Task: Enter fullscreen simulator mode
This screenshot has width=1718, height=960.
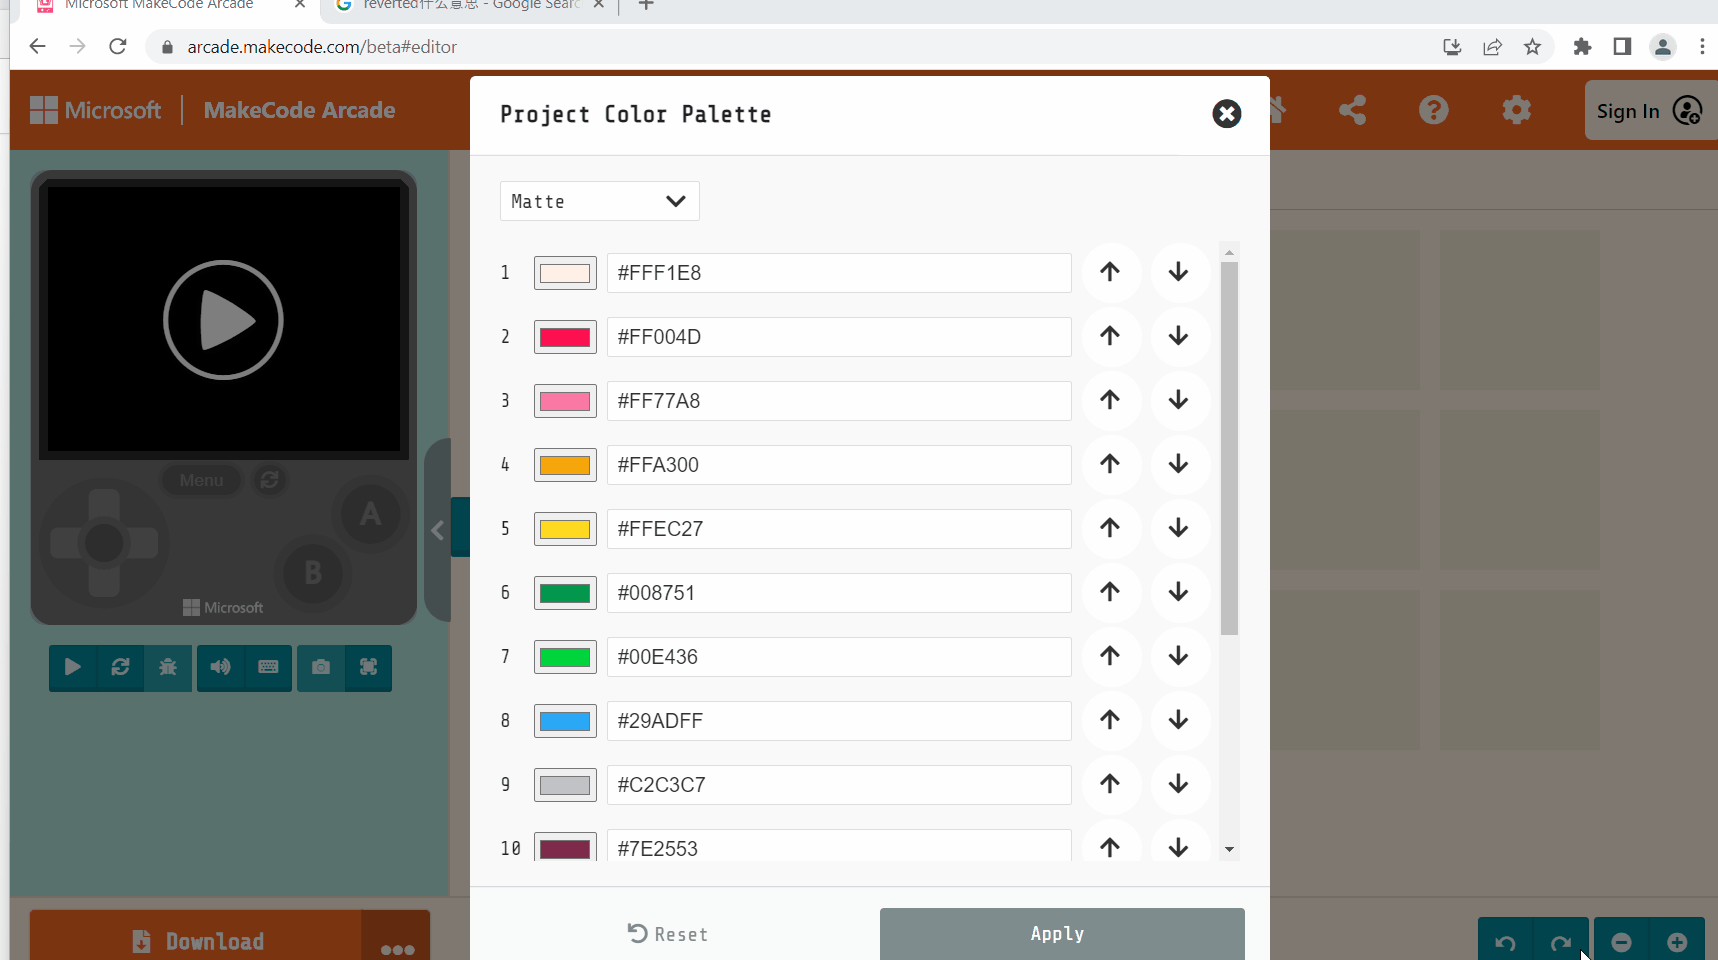Action: point(368,668)
